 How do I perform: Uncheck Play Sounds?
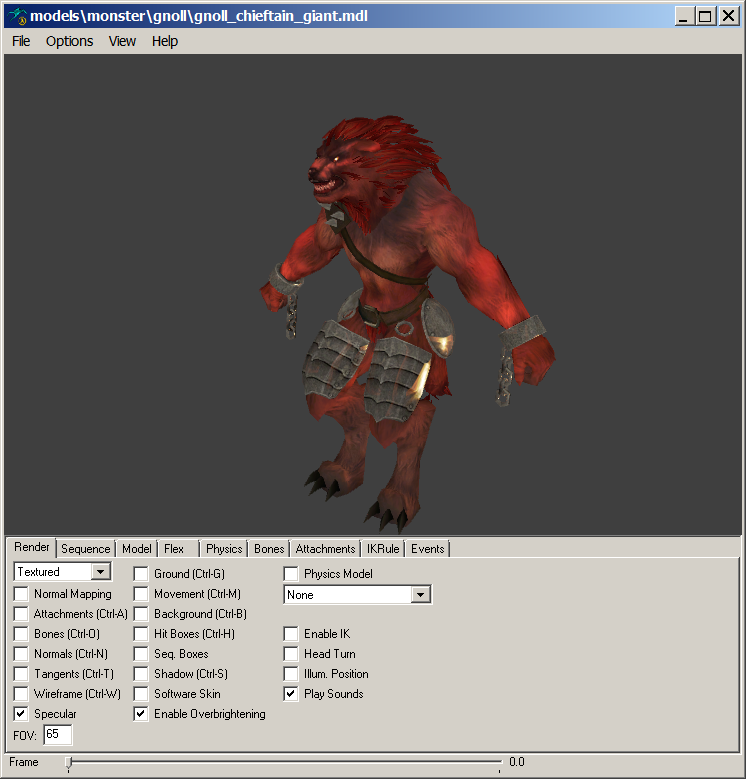coord(291,694)
